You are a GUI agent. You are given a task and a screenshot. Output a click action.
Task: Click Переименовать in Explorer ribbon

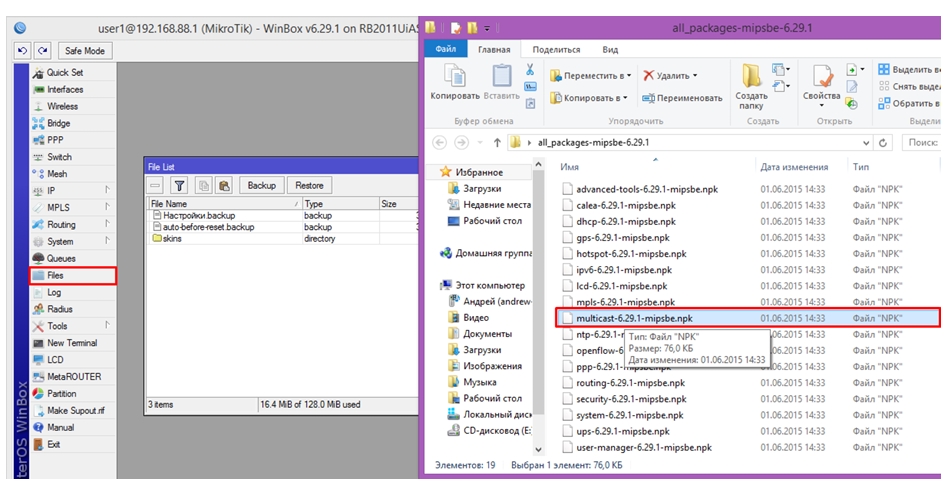pyautogui.click(x=682, y=98)
